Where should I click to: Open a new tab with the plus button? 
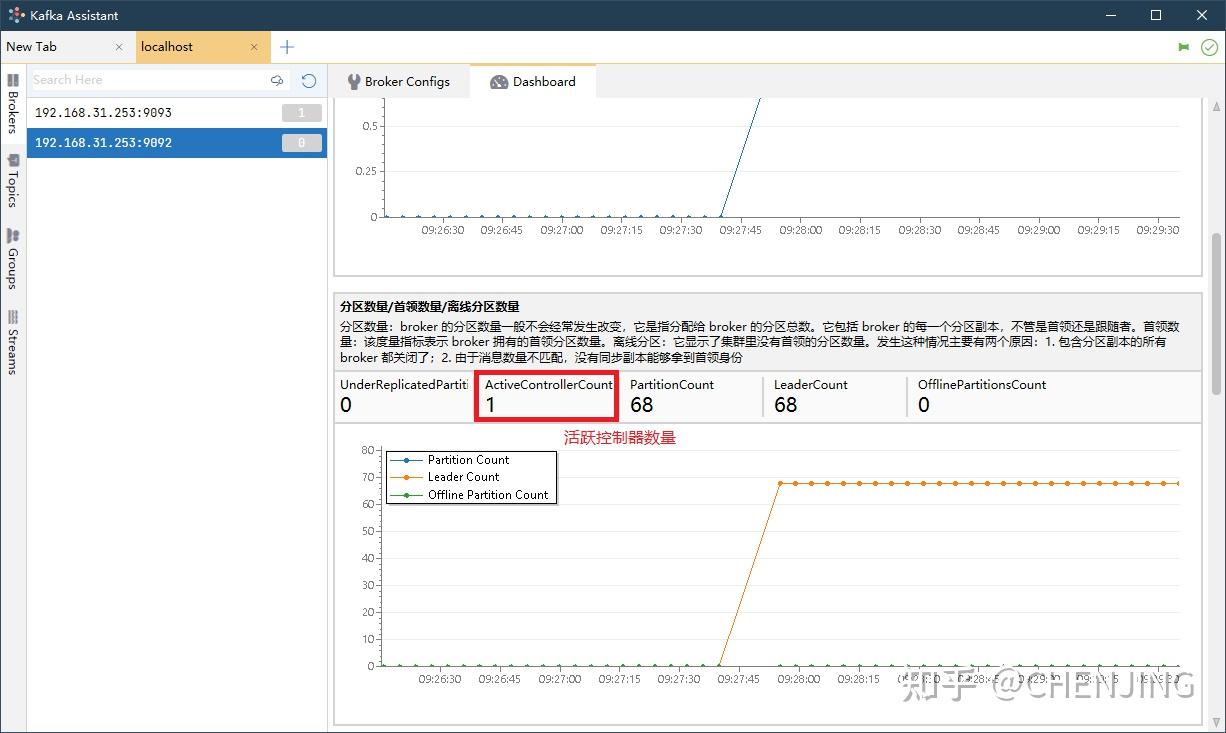click(x=287, y=46)
